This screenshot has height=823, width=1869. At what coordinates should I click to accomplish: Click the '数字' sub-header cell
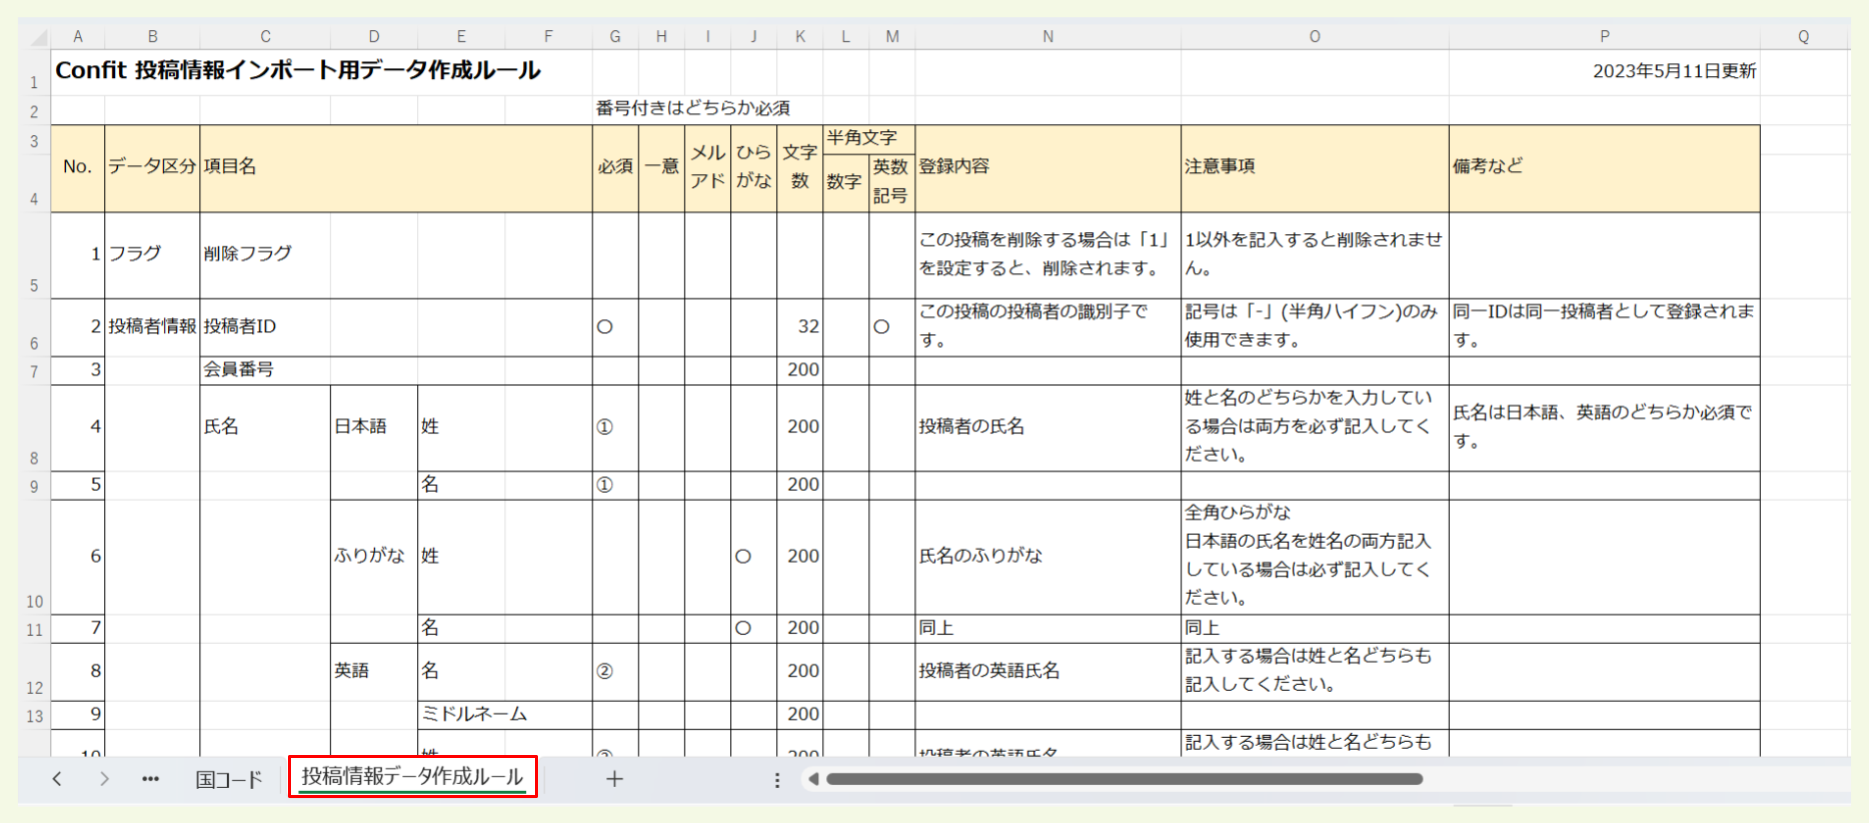[846, 183]
